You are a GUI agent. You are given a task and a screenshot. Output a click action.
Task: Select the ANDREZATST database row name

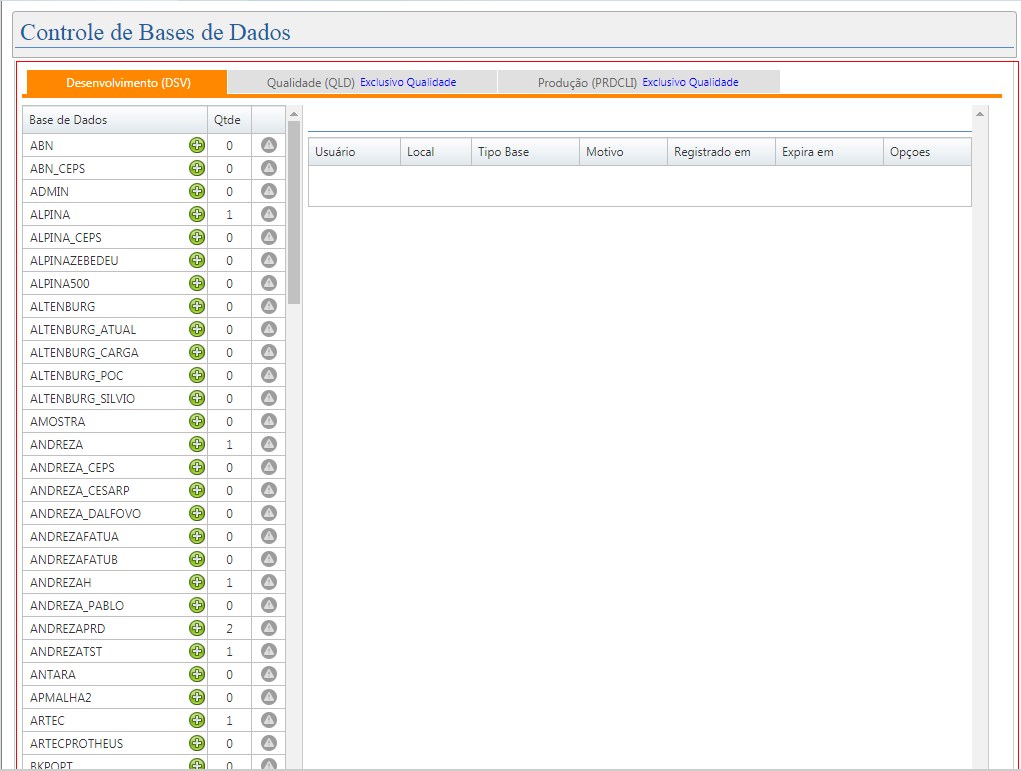tap(66, 651)
